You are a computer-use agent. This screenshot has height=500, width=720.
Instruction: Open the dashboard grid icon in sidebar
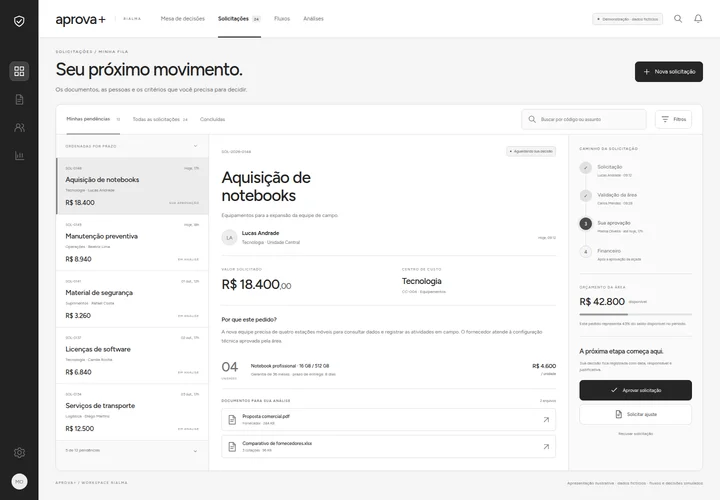click(x=19, y=71)
